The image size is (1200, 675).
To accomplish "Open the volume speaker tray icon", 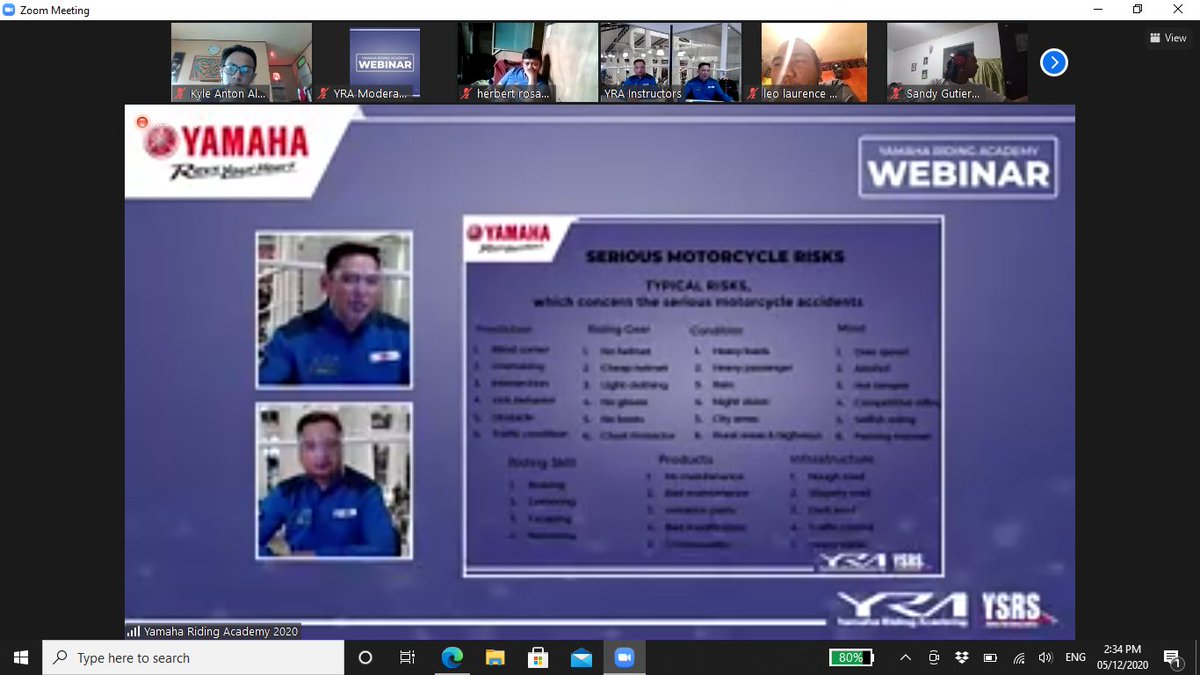I will [x=1045, y=657].
